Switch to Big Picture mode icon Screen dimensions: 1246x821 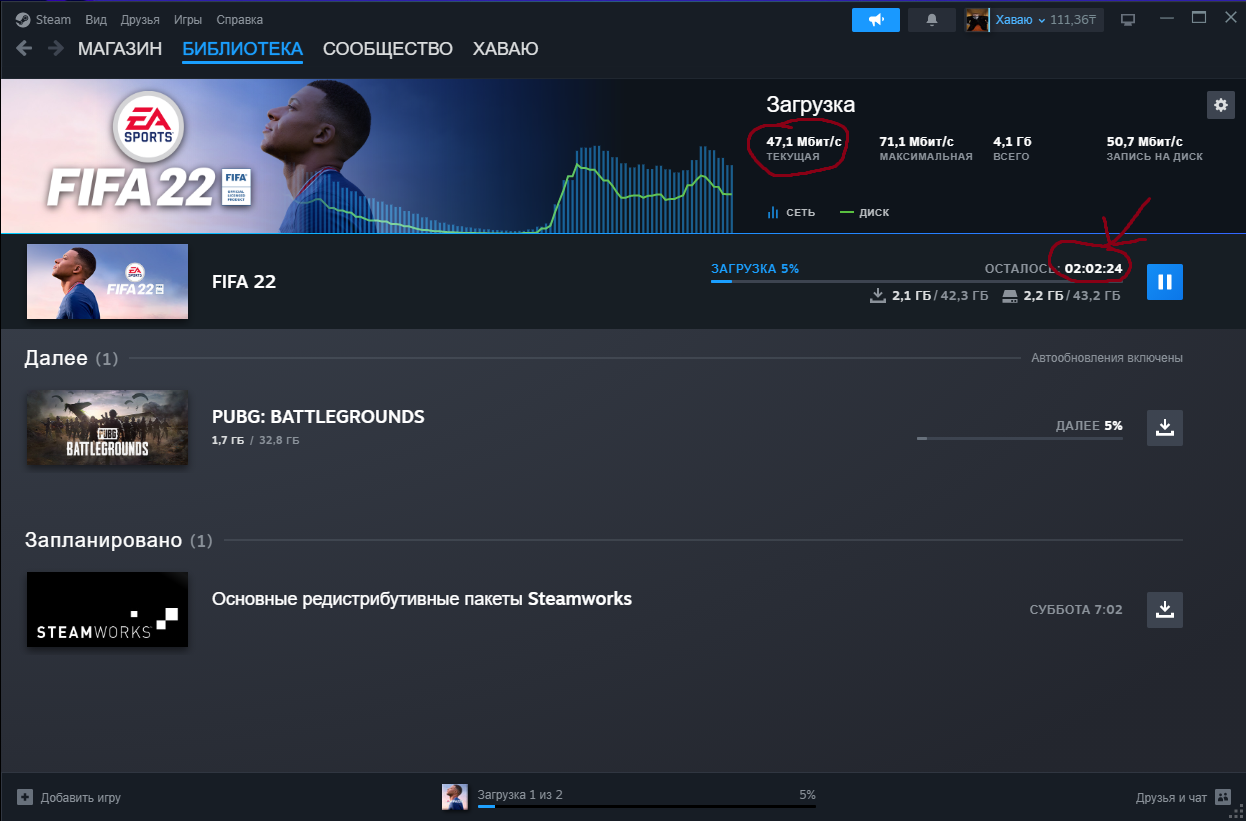coord(1128,20)
